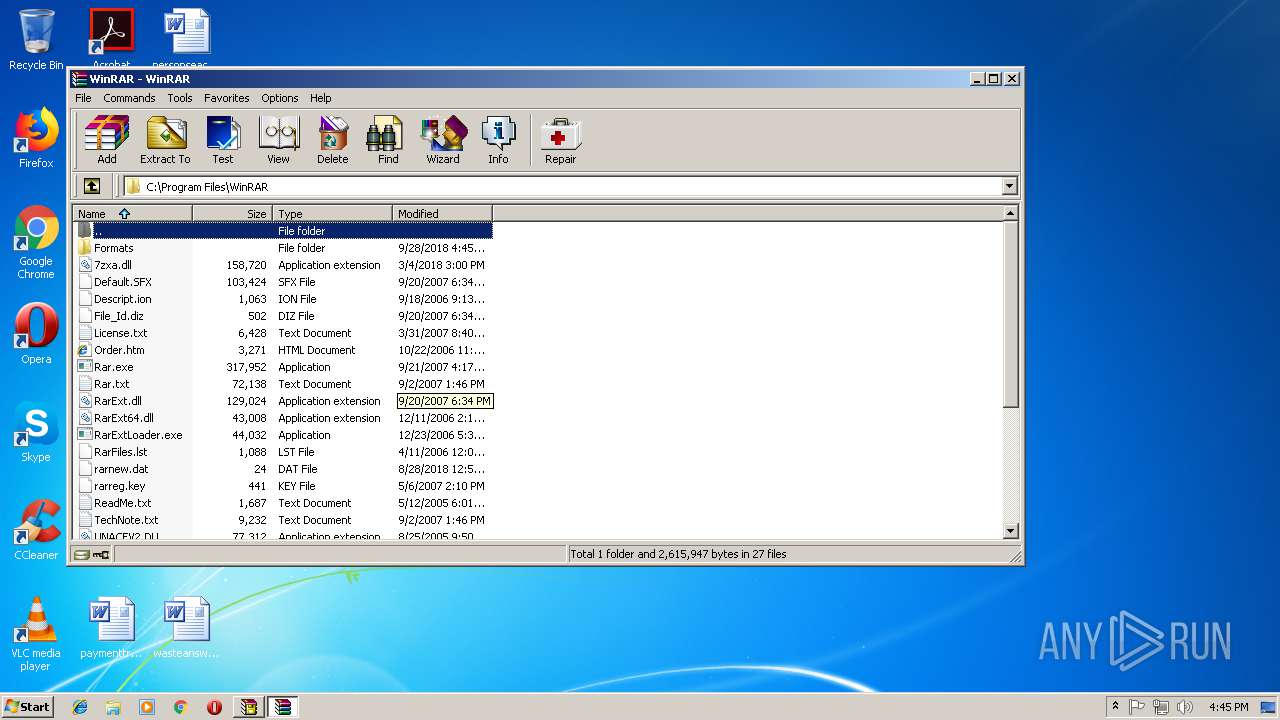The image size is (1280, 720).
Task: Select the ReadMe.txt file
Action: tap(285, 503)
